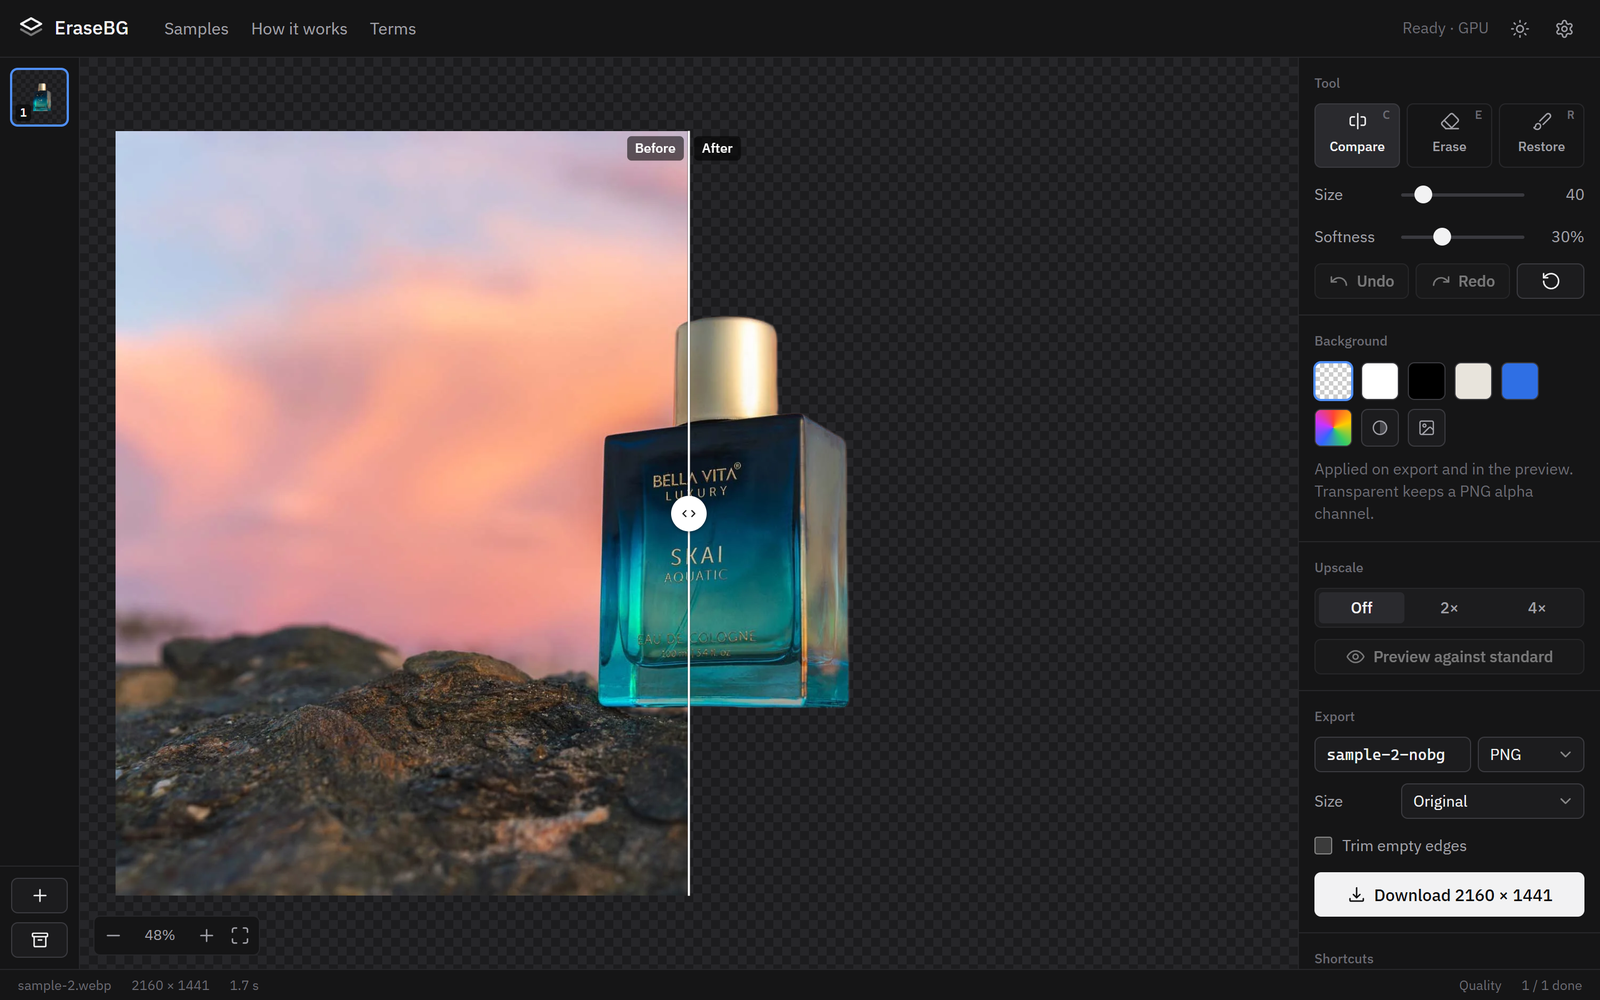Set Upscale to 4×
The image size is (1600, 1000).
(1537, 608)
